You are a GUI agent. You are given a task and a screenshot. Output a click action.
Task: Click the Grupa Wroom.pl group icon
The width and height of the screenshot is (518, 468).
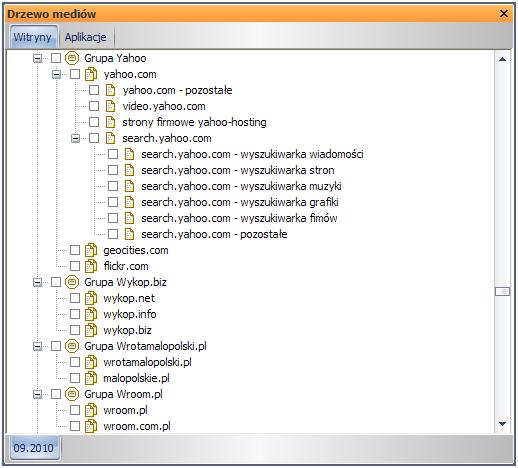[x=72, y=394]
